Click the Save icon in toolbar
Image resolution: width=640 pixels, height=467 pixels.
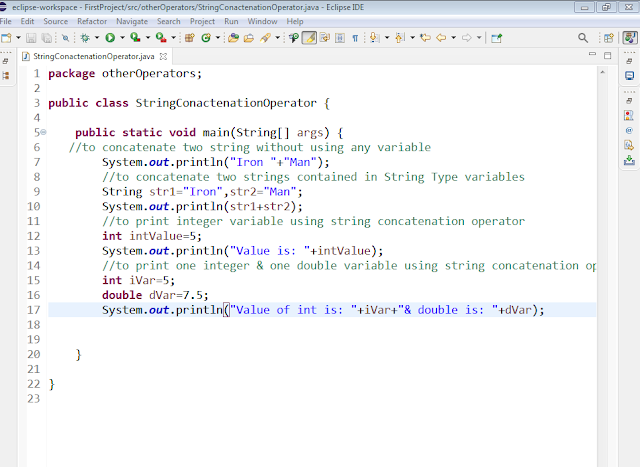[x=31, y=38]
